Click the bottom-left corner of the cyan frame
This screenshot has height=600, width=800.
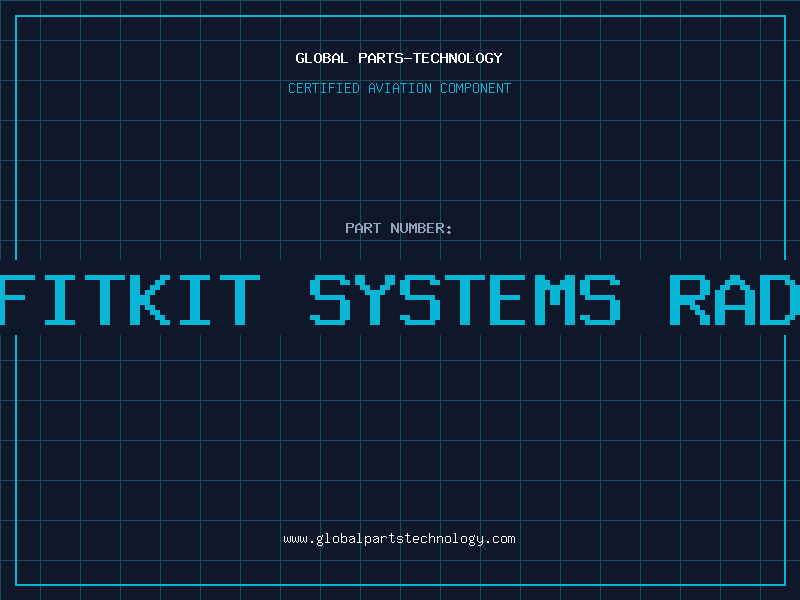pyautogui.click(x=16, y=584)
